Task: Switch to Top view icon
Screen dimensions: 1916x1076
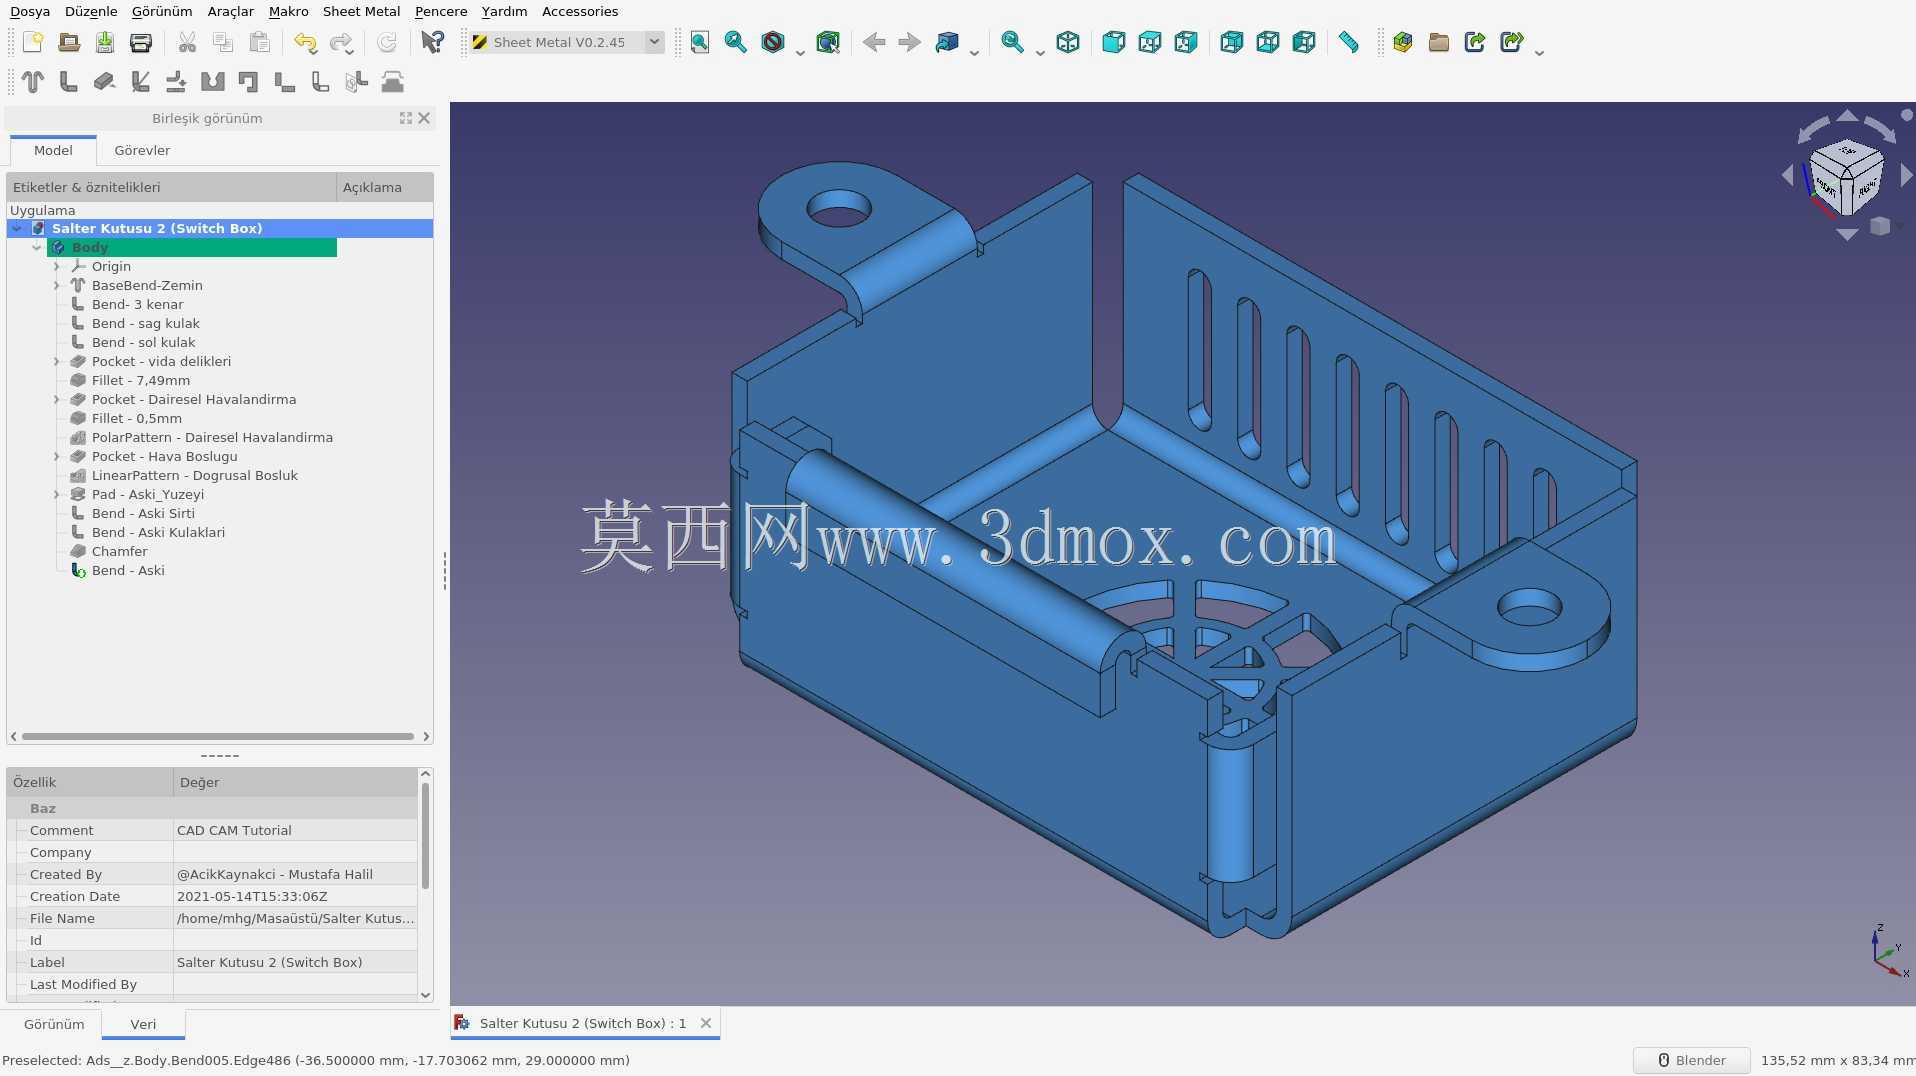Action: 1150,42
